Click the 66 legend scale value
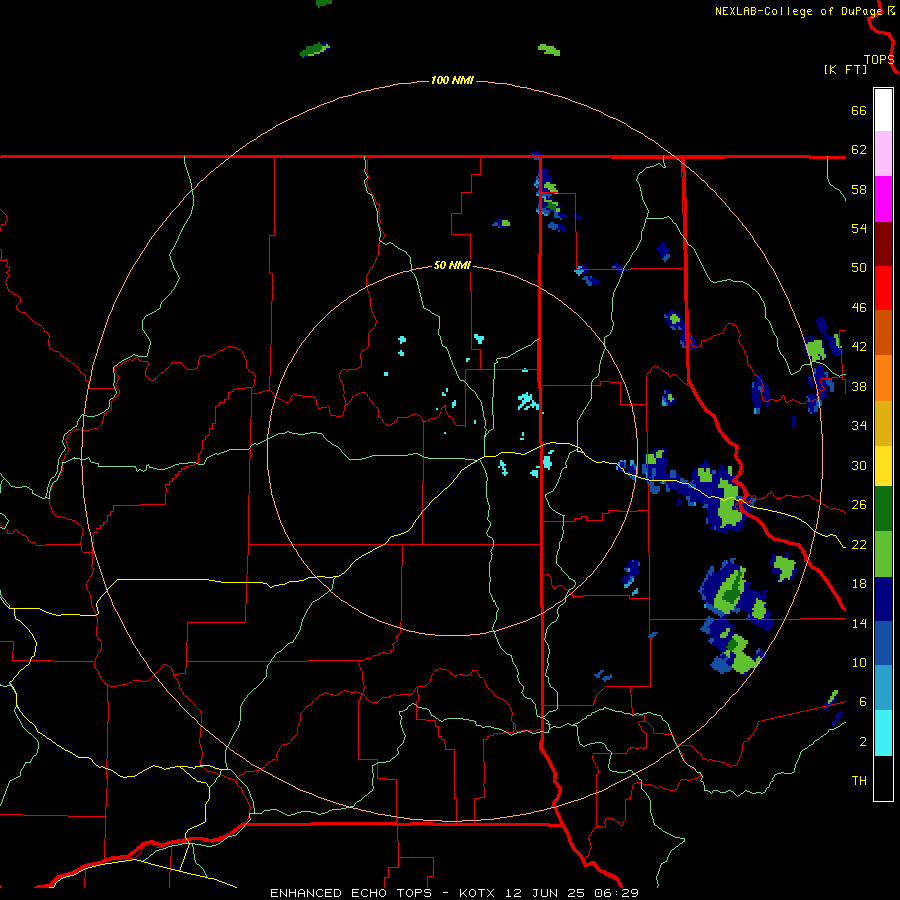Viewport: 900px width, 900px height. [859, 110]
